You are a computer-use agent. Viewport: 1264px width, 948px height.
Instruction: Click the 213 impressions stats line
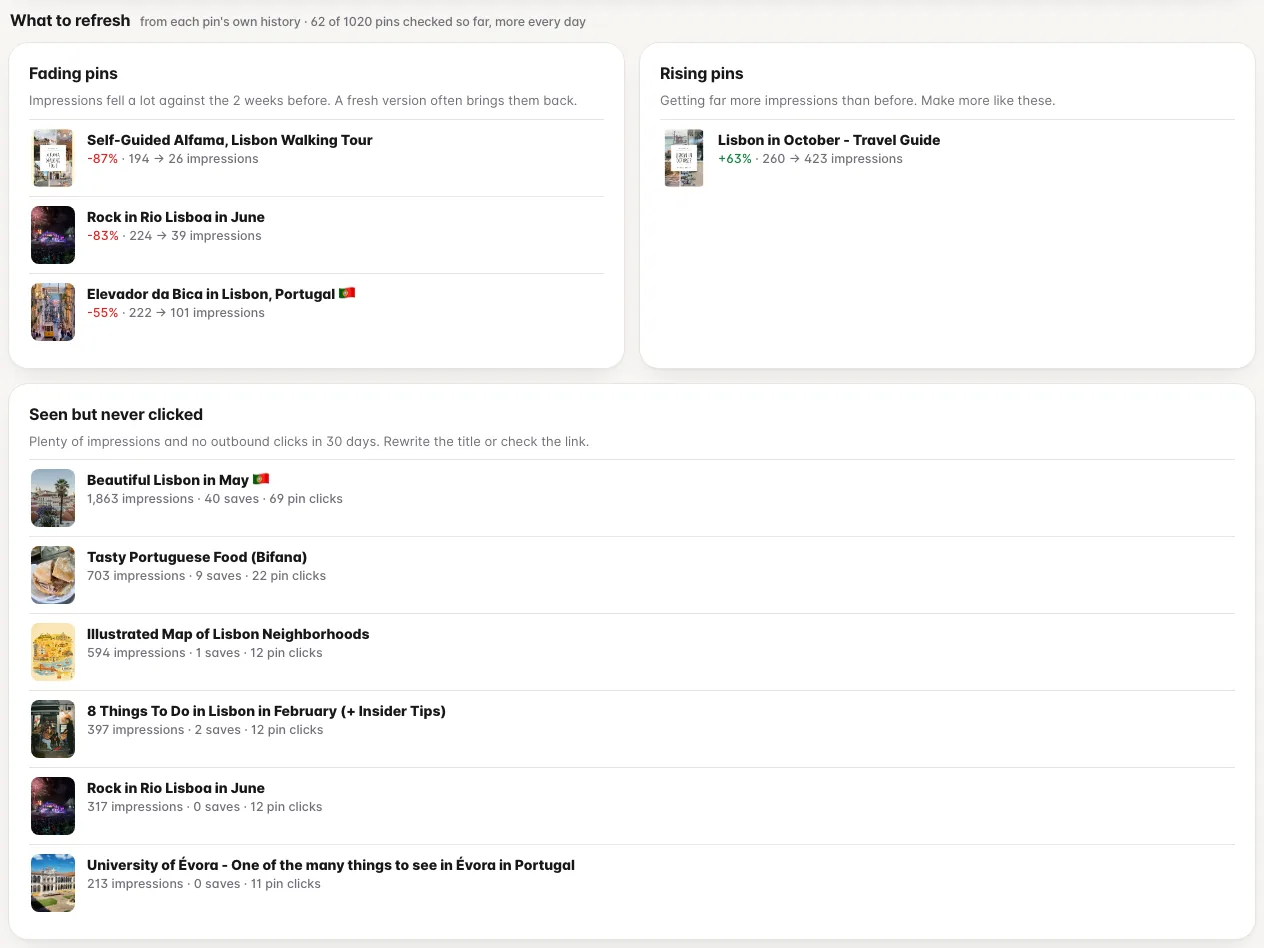(x=204, y=884)
